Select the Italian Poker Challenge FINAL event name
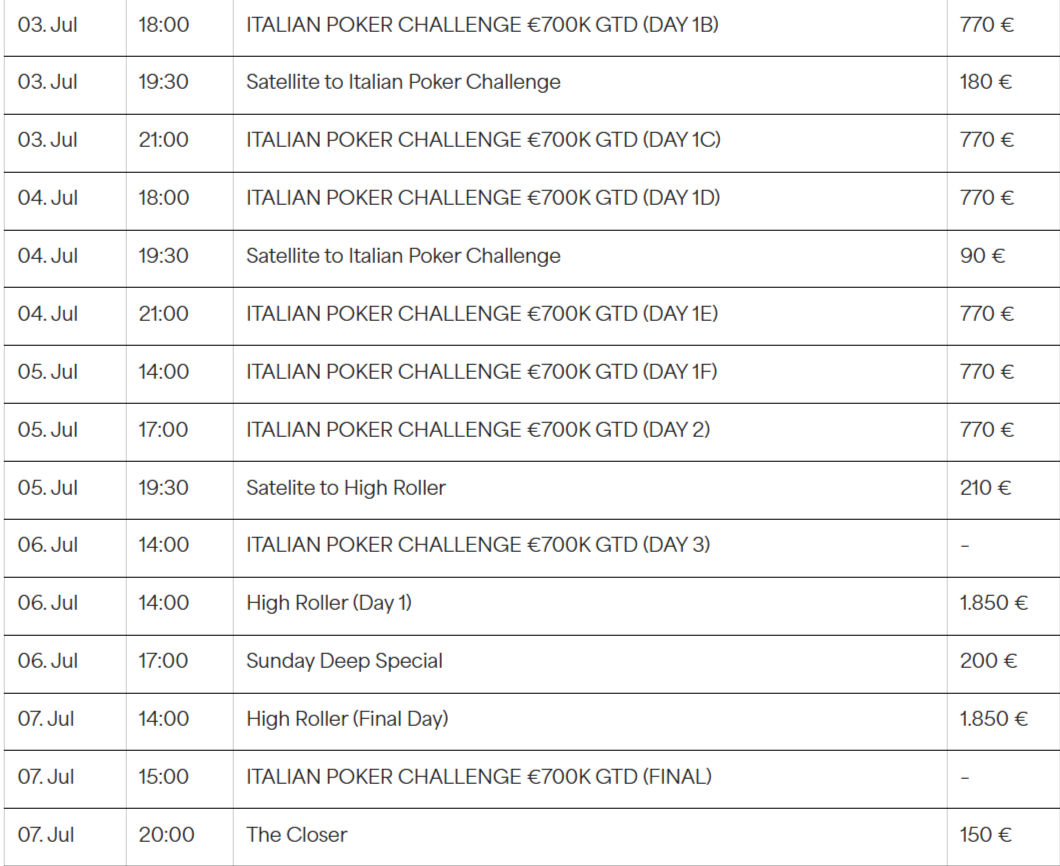 tap(479, 777)
